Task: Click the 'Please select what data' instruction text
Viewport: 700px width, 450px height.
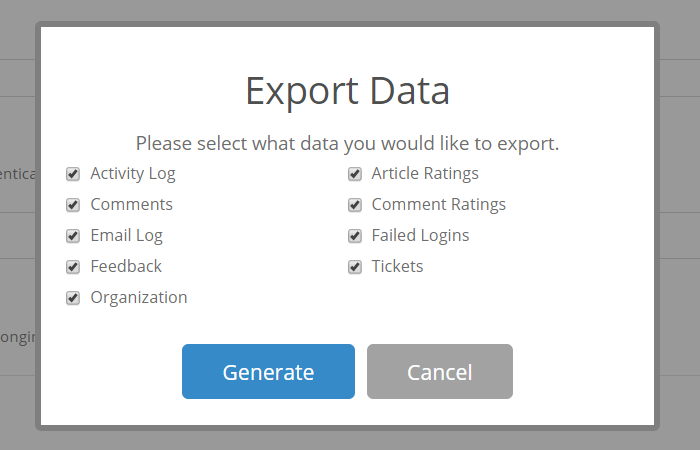Action: (x=347, y=144)
